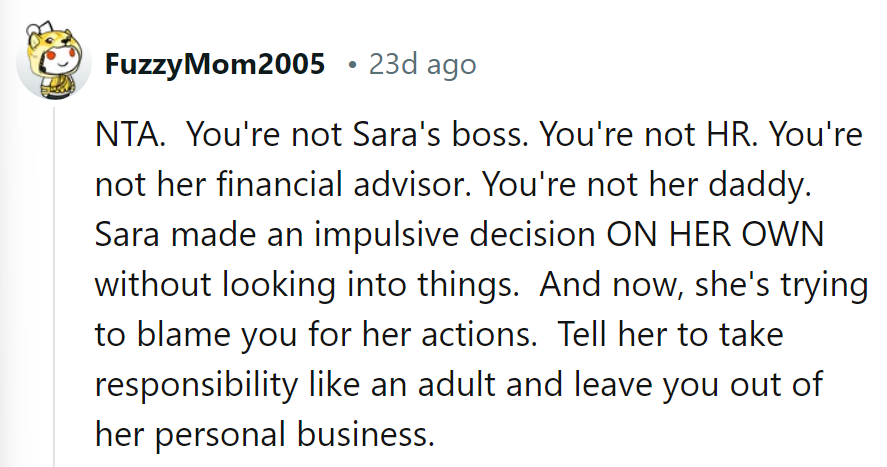
Task: Click the "23d ago" comment timestamp
Action: coord(422,66)
